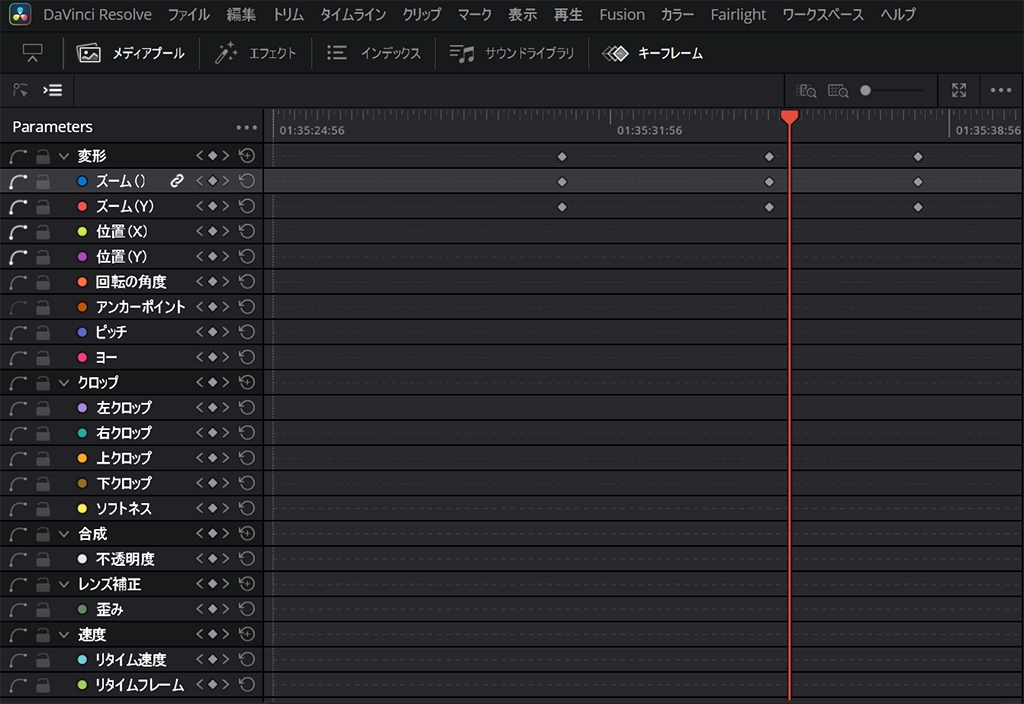Open the メディアプール panel

click(131, 54)
